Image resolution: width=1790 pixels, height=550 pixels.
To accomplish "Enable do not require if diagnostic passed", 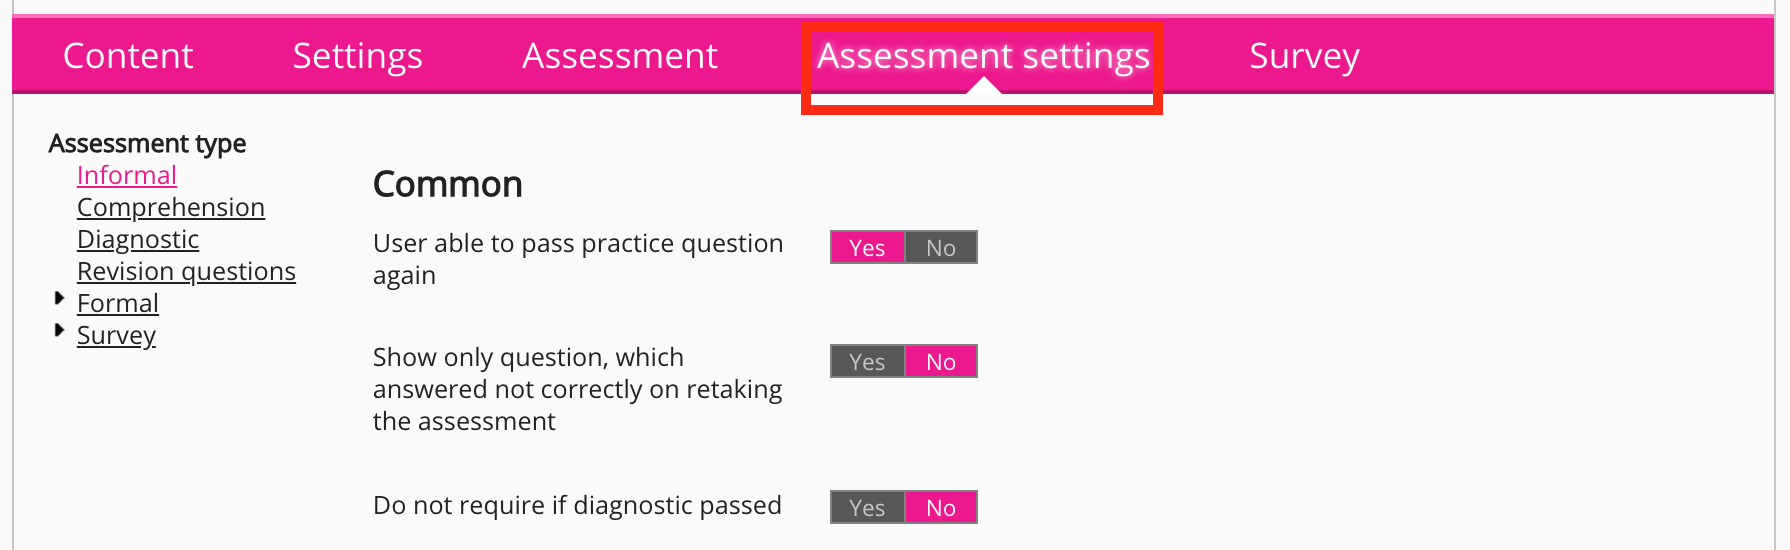I will pyautogui.click(x=867, y=507).
